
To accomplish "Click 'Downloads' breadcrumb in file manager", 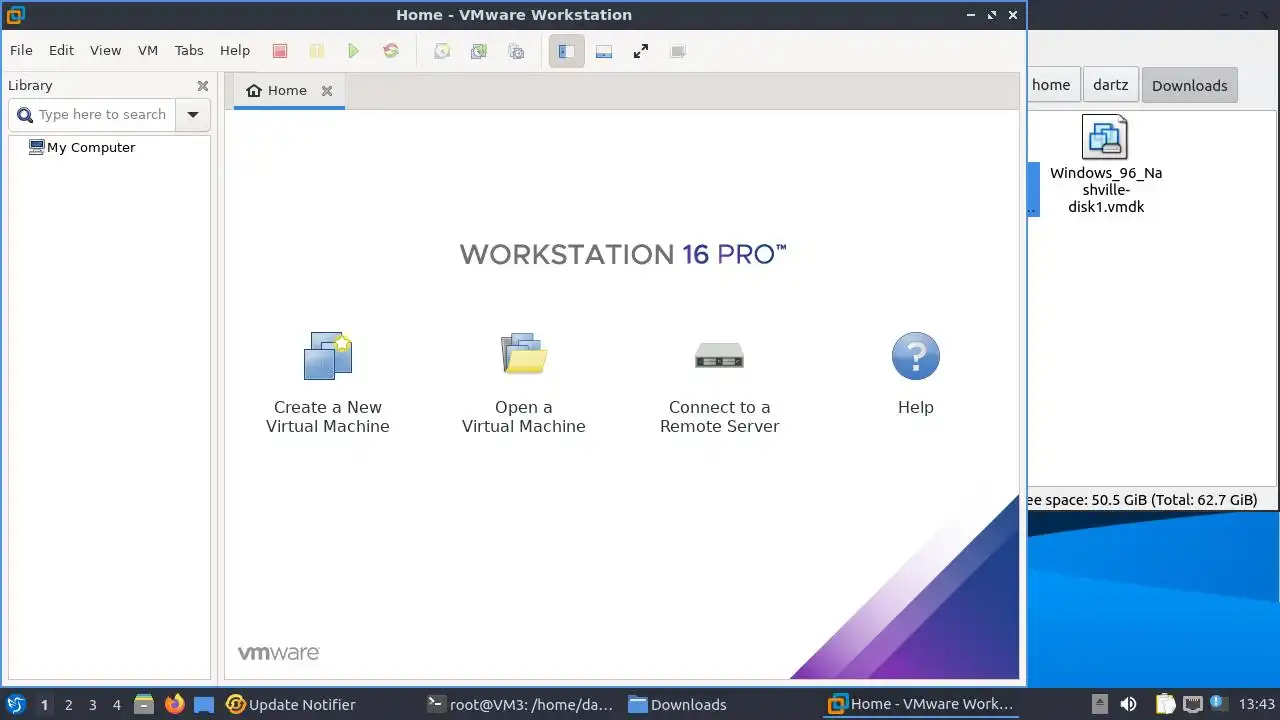I will click(1189, 85).
